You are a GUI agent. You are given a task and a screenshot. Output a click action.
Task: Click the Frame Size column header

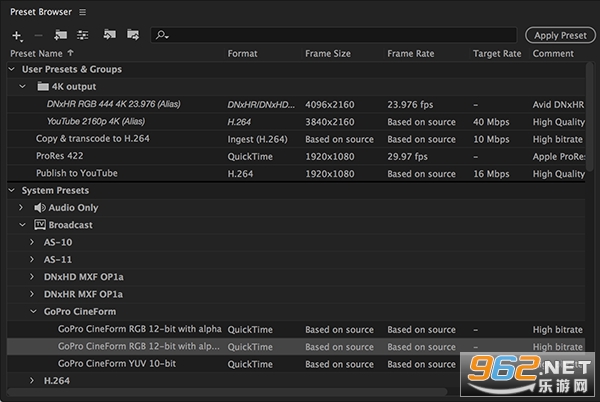[x=328, y=54]
